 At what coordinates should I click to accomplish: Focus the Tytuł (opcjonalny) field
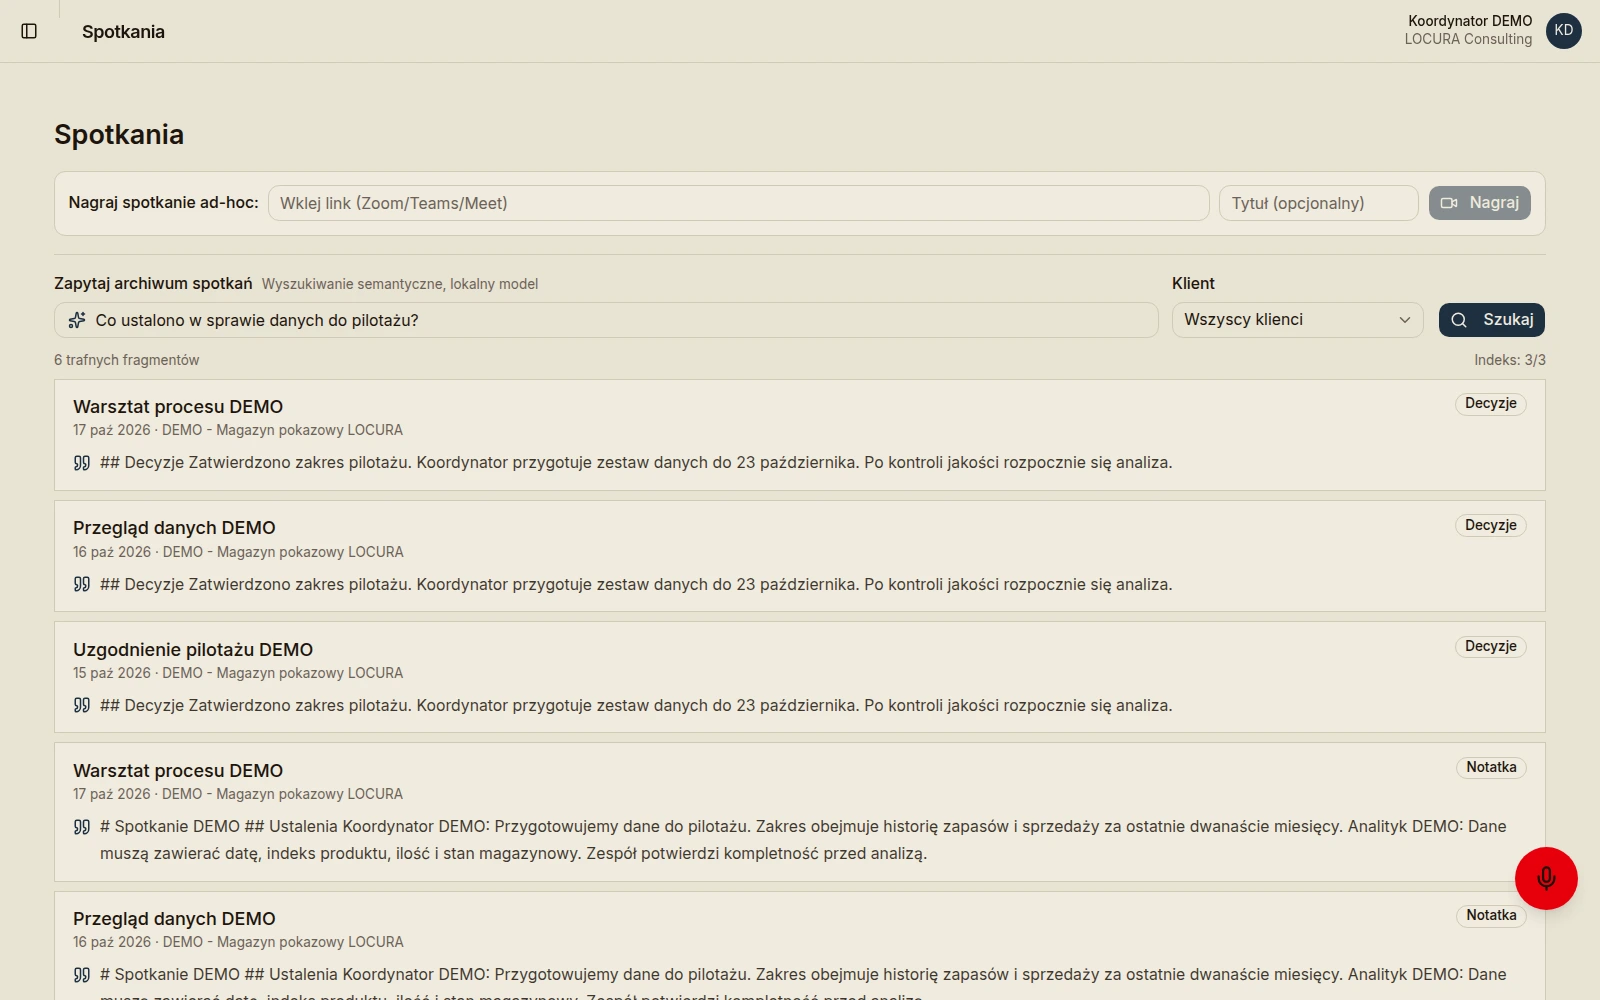1318,203
